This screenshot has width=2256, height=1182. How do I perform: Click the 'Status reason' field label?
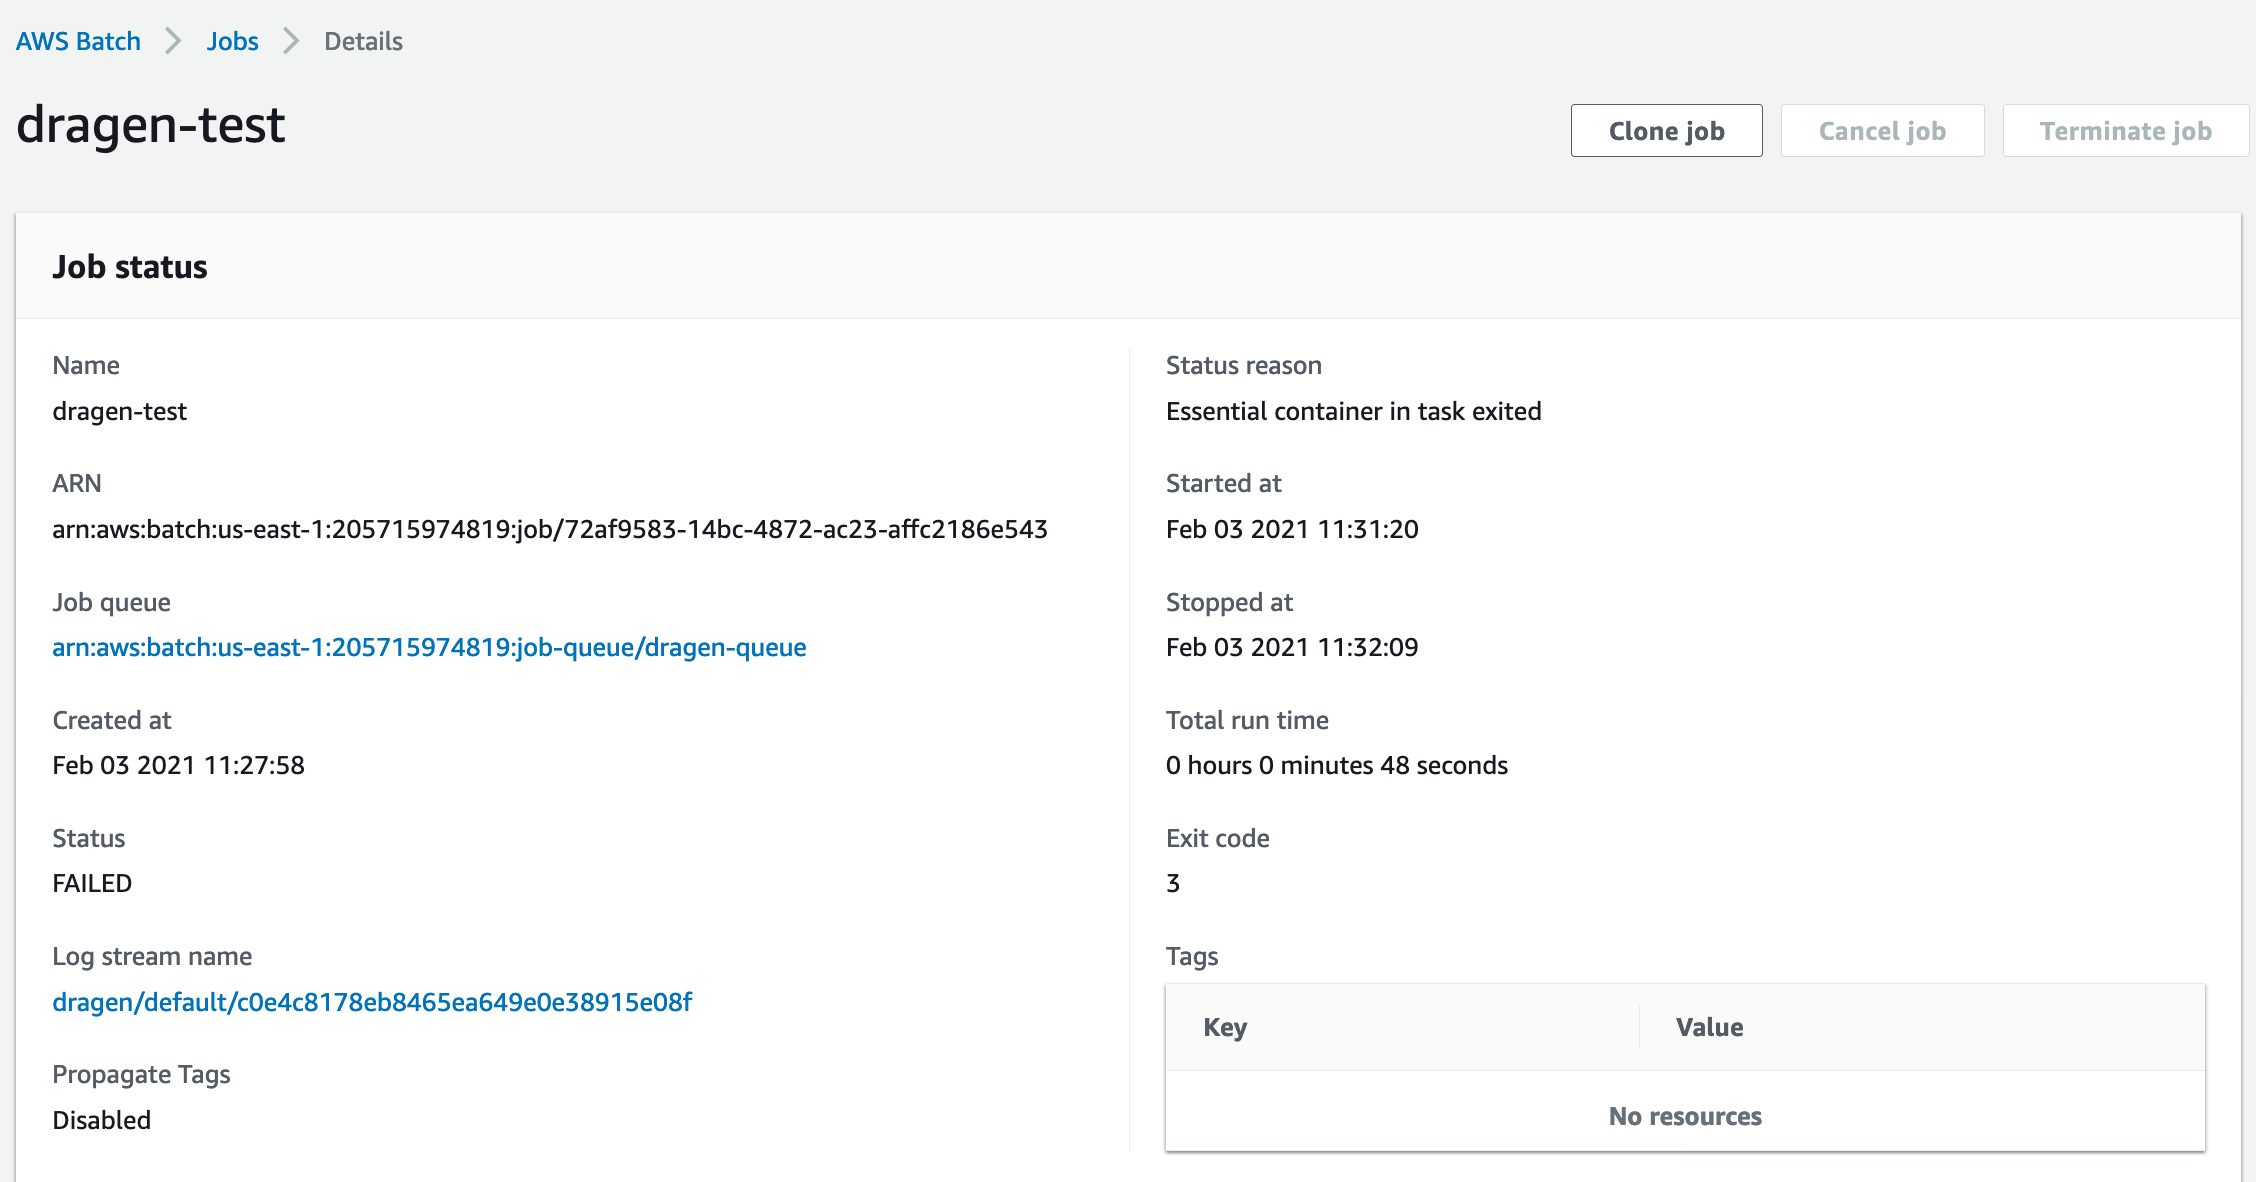1243,365
